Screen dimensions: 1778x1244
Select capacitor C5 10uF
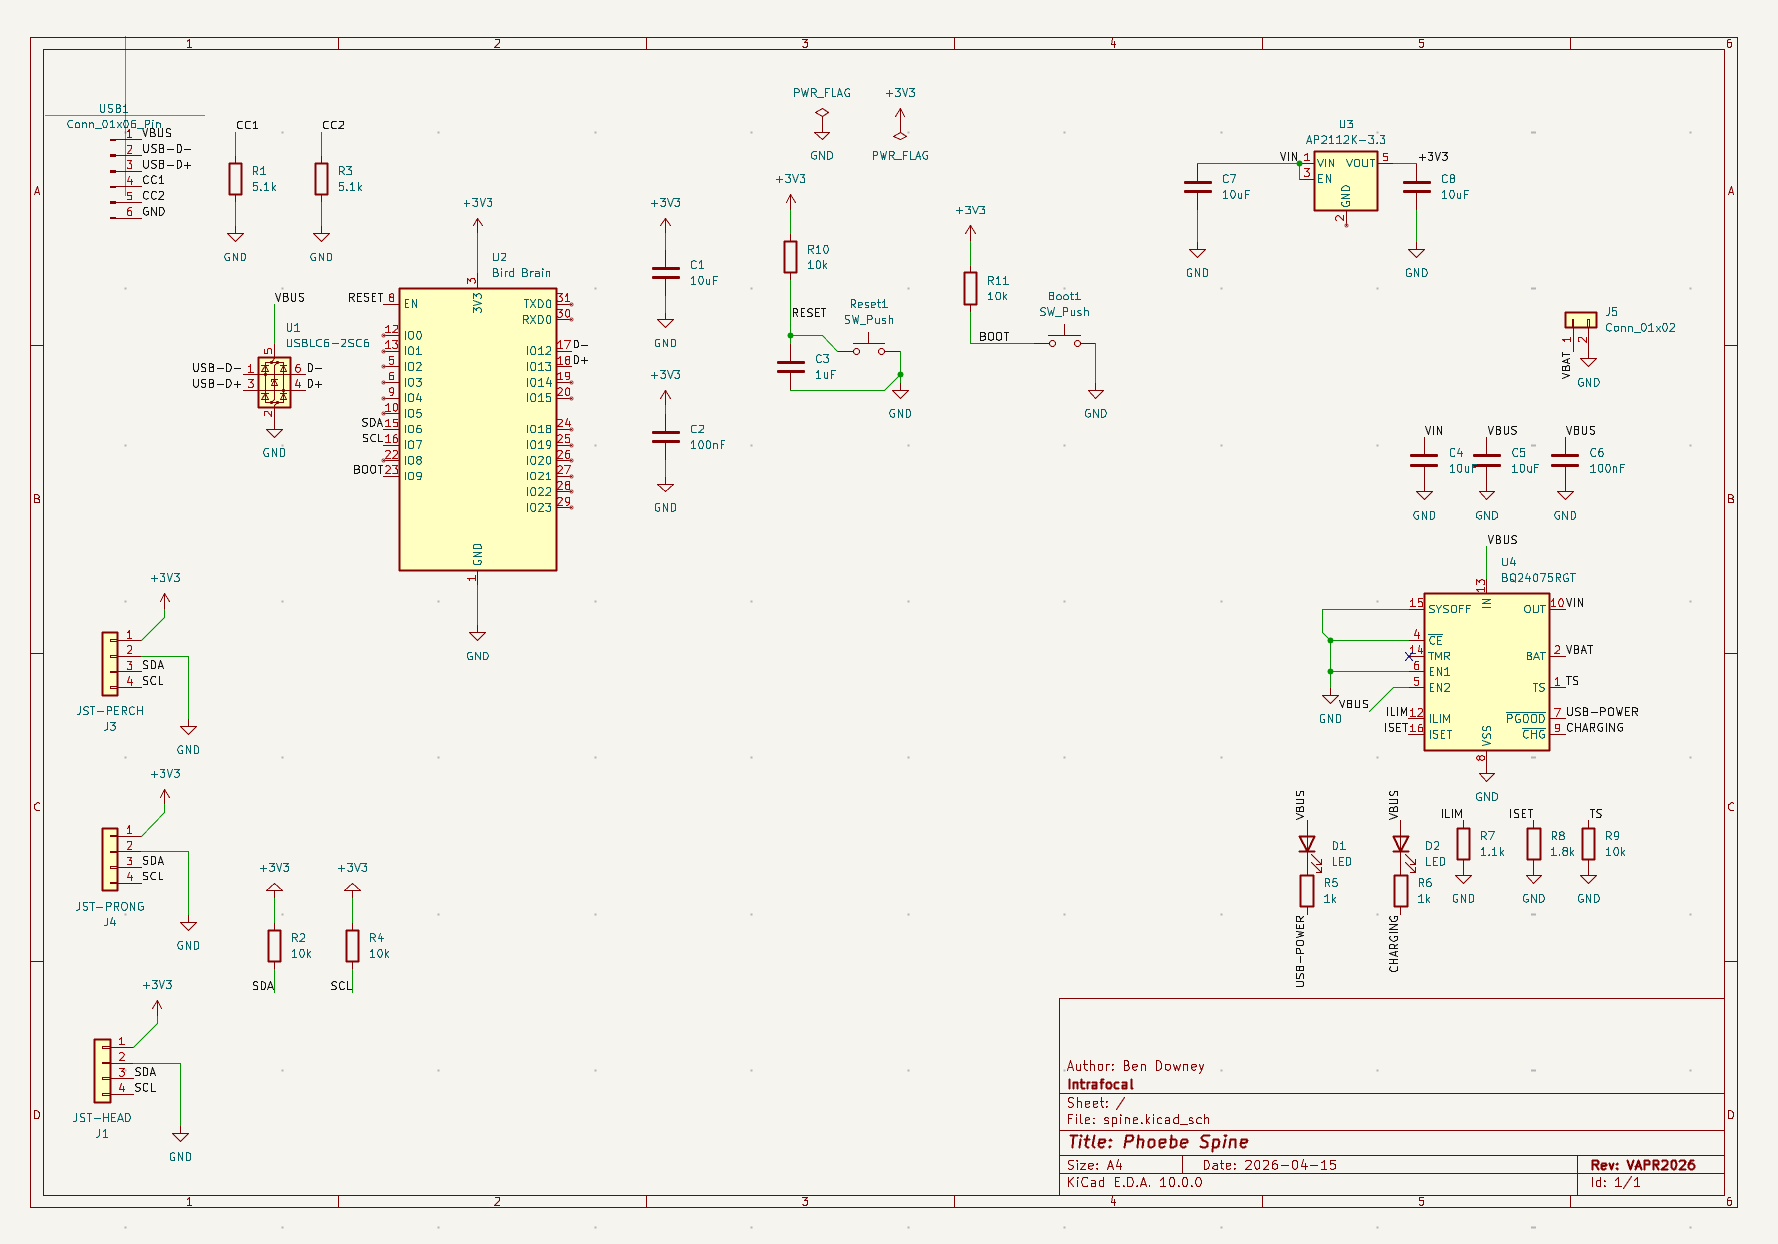point(1487,461)
